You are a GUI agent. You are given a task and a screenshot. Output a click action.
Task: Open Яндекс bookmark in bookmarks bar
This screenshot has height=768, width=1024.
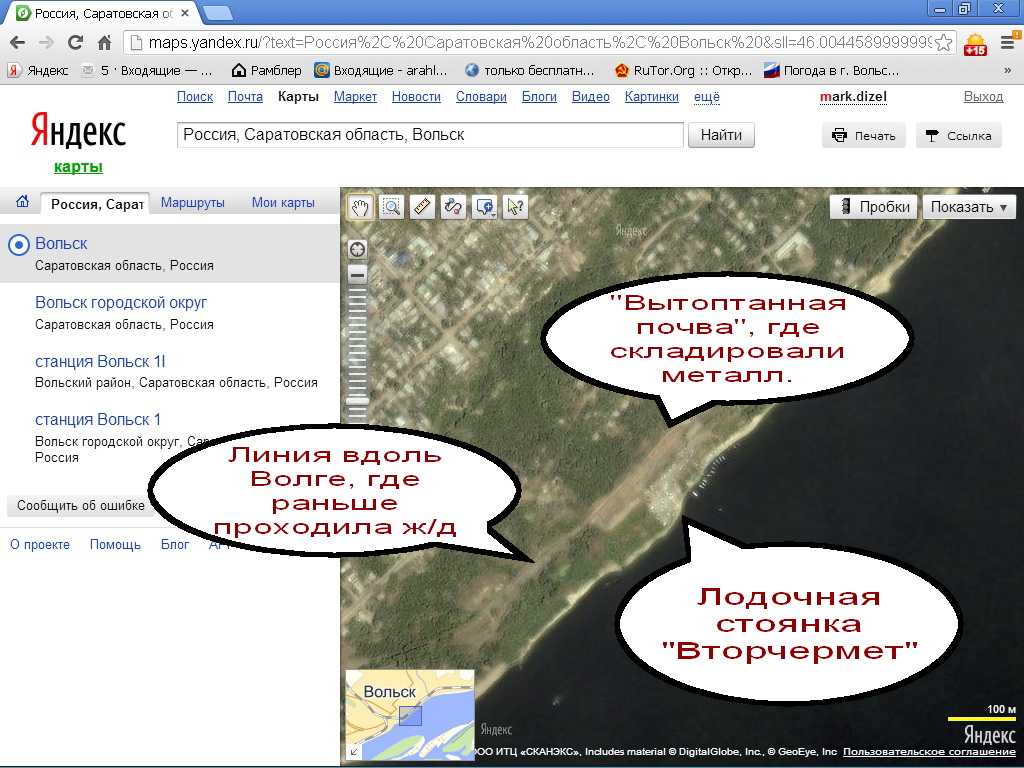coord(38,71)
